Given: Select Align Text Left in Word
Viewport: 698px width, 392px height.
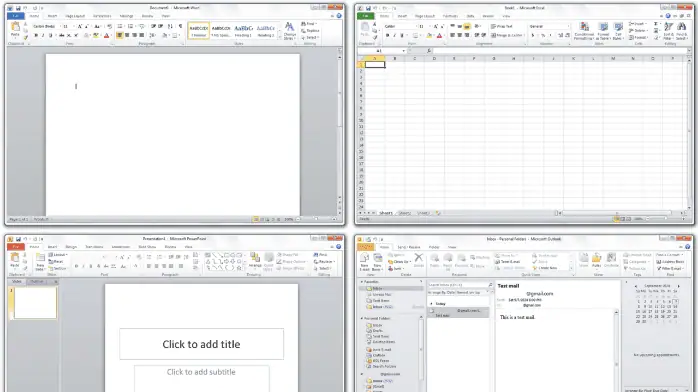Looking at the screenshot, I should 119,35.
